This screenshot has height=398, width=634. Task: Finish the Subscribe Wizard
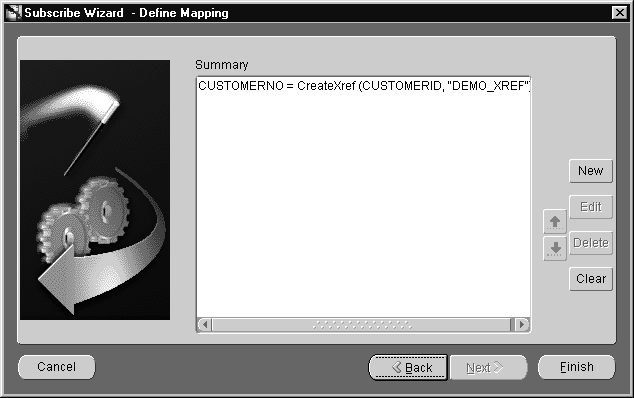point(576,367)
